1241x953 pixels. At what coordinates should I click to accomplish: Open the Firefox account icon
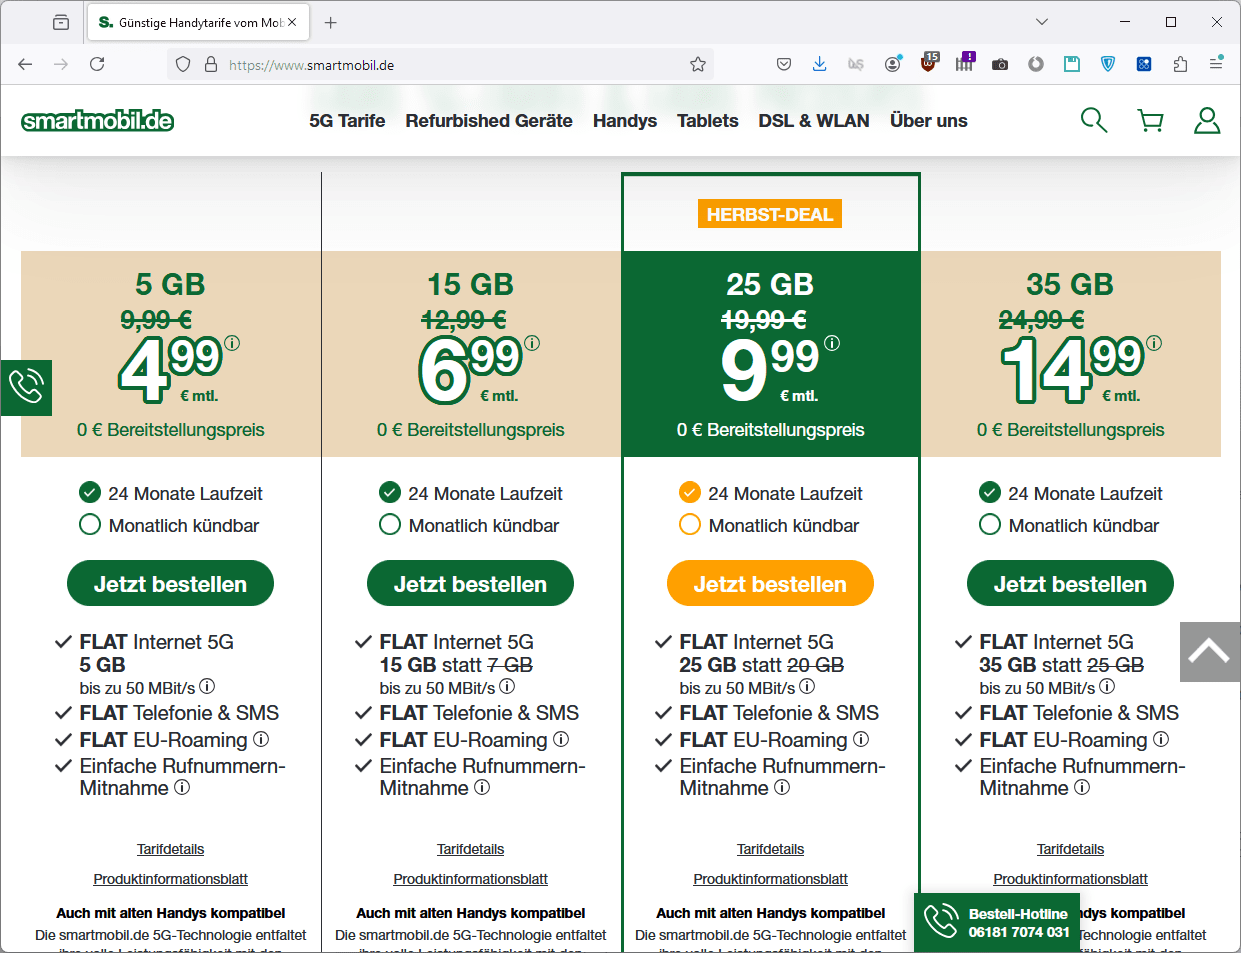point(893,64)
